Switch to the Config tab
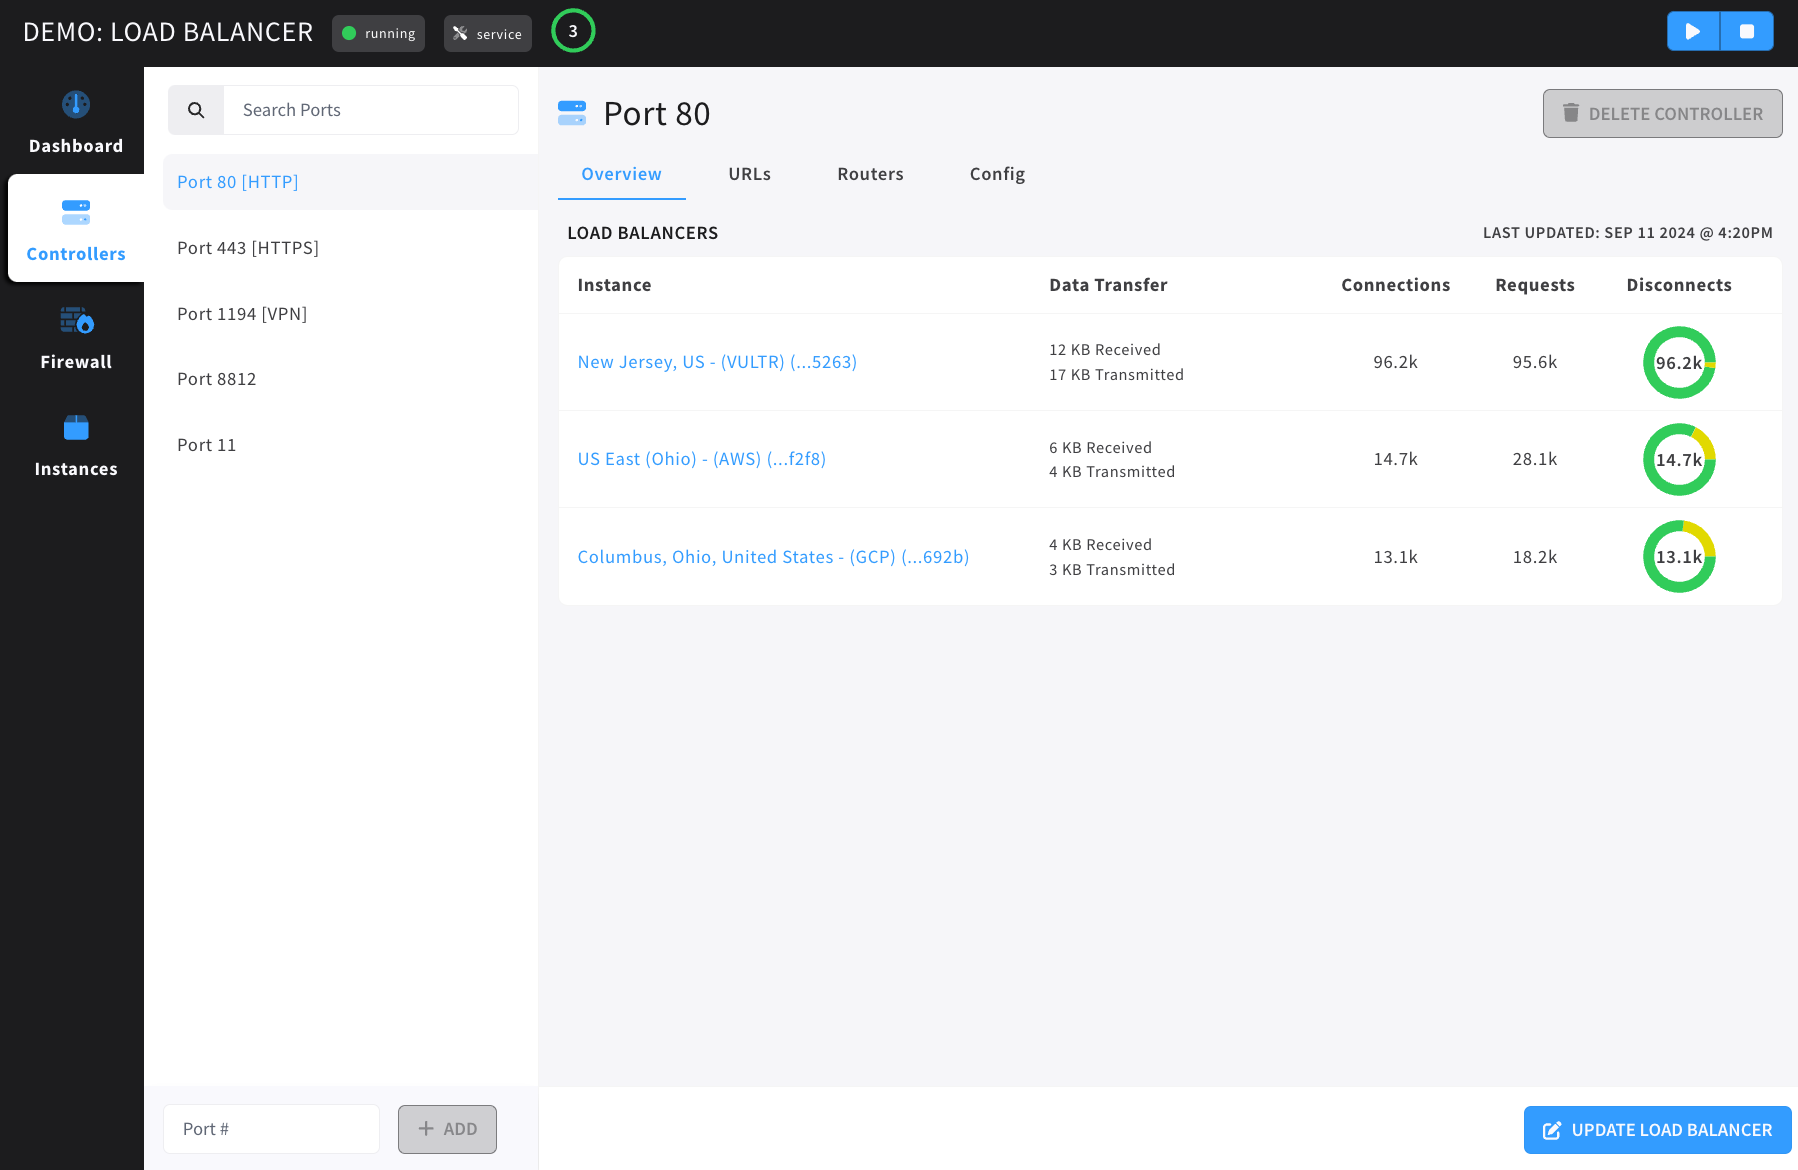 click(997, 174)
